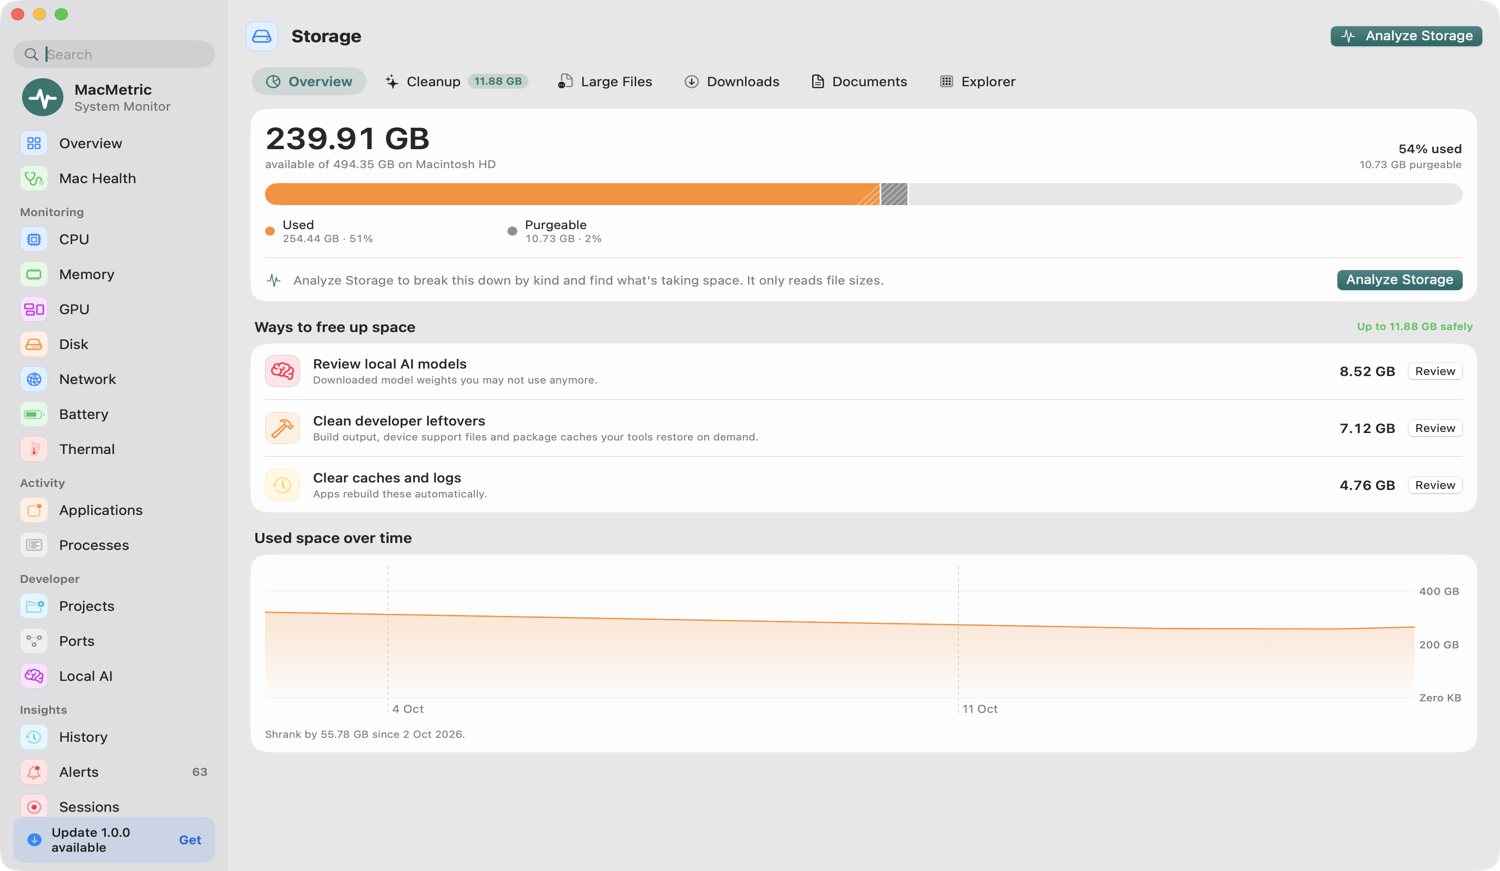The width and height of the screenshot is (1500, 871).
Task: Click the Network globe icon
Action: [x=34, y=380]
